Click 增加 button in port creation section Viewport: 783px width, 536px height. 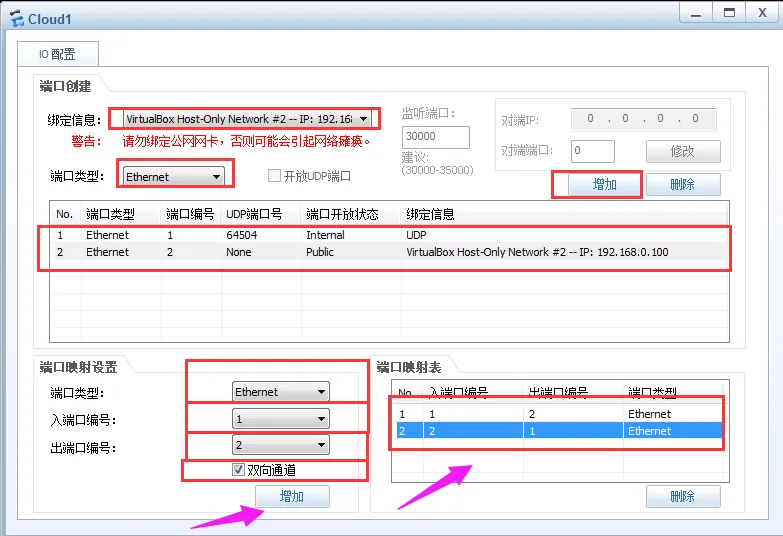[604, 184]
